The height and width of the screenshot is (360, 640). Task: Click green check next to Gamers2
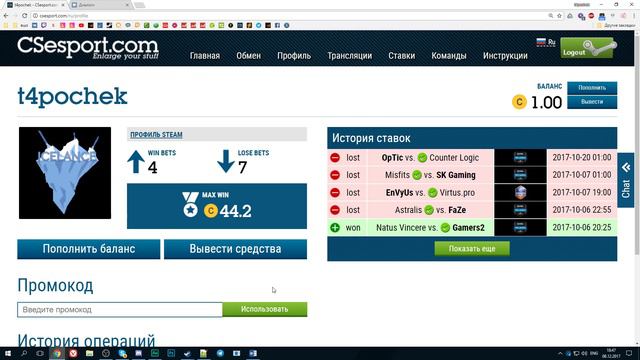445,228
